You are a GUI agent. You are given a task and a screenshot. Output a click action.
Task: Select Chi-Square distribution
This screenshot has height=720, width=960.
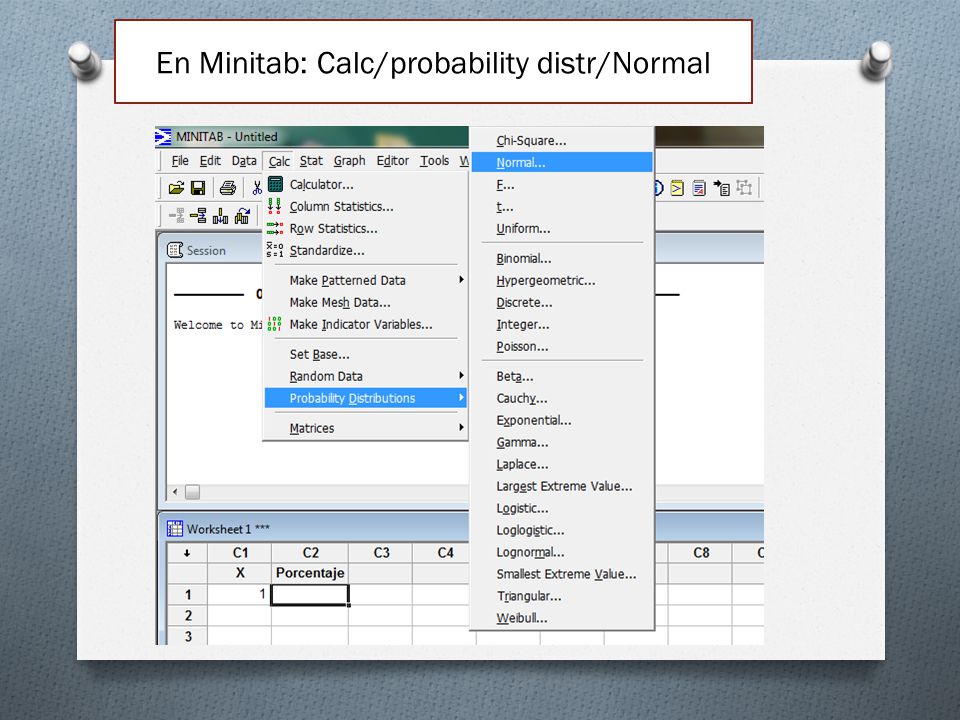(562, 141)
